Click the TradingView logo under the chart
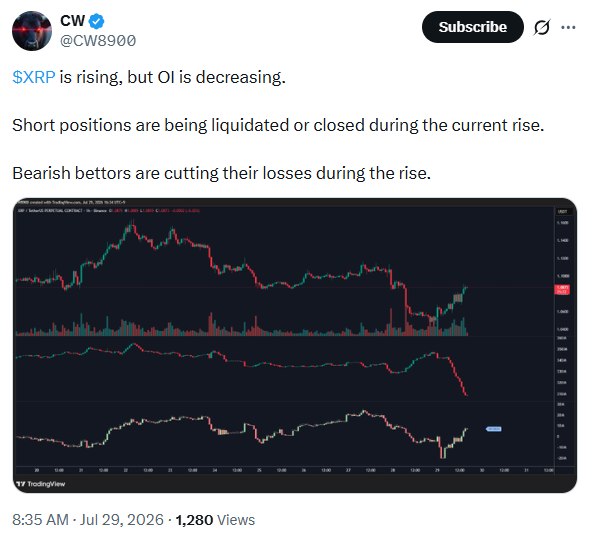Image resolution: width=591 pixels, height=535 pixels. pos(41,484)
